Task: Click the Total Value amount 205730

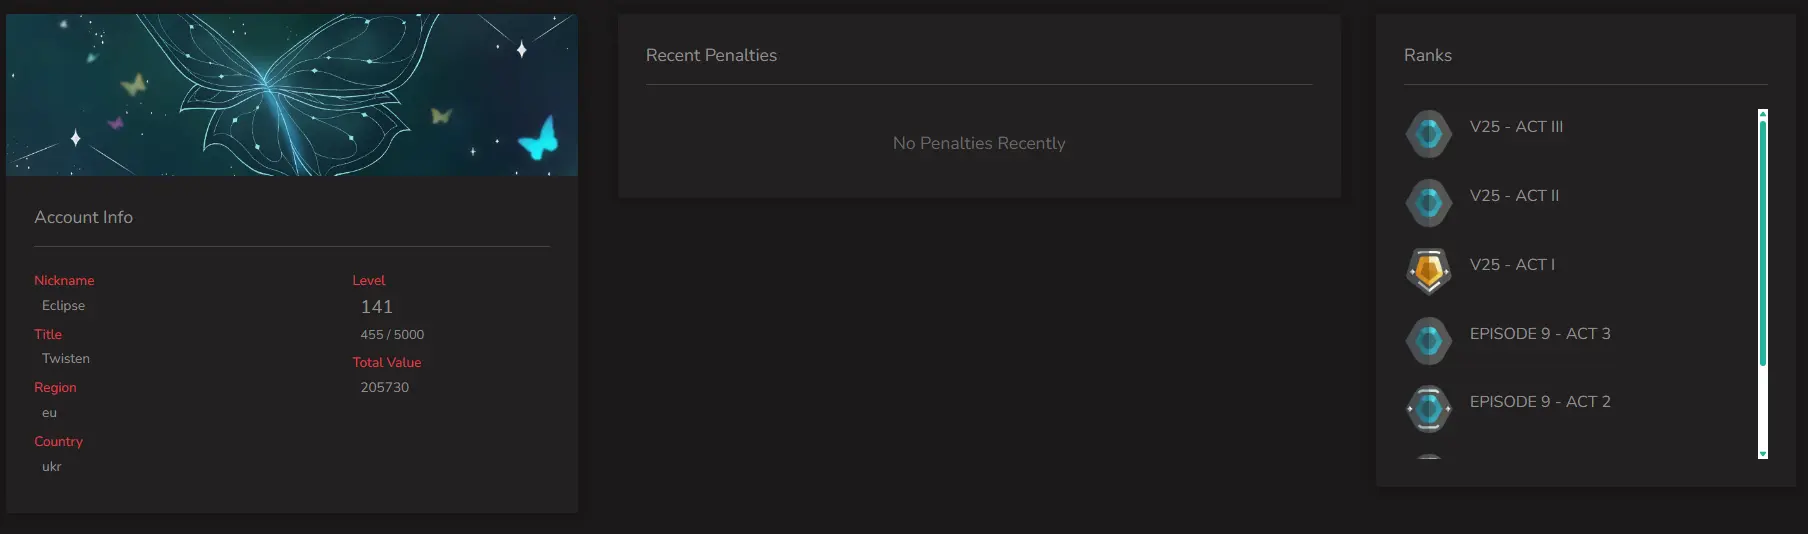Action: (385, 388)
